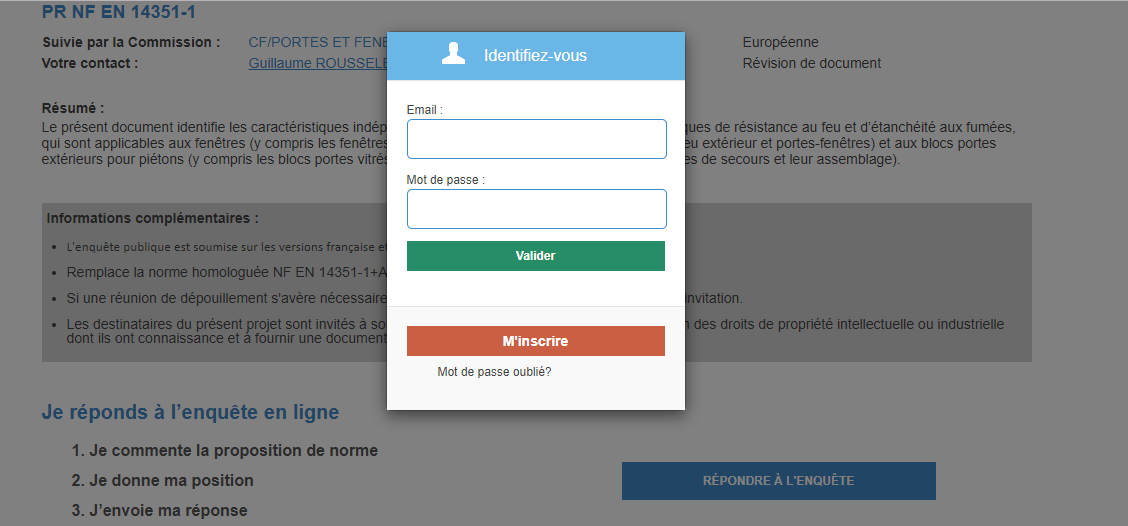Screen dimensions: 1128x526
Task: Click the Résumé section label
Action: point(73,109)
